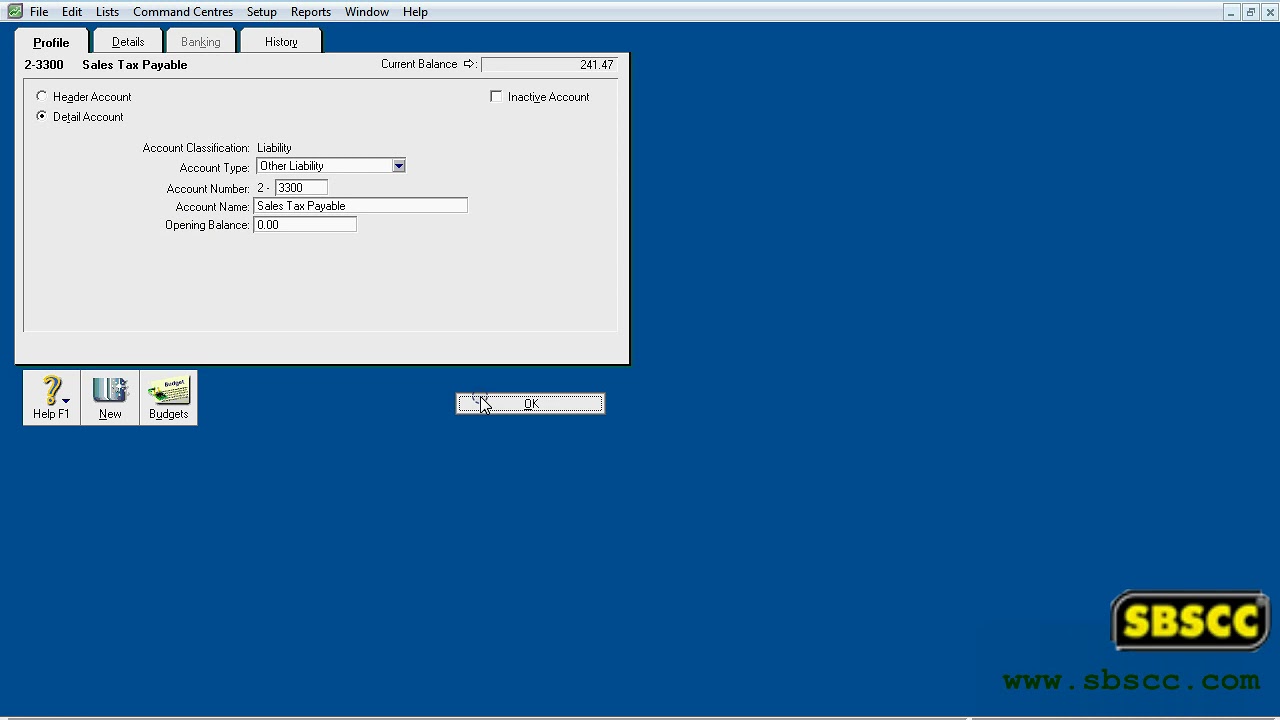This screenshot has width=1280, height=720.
Task: Switch to the Details tab
Action: click(128, 42)
